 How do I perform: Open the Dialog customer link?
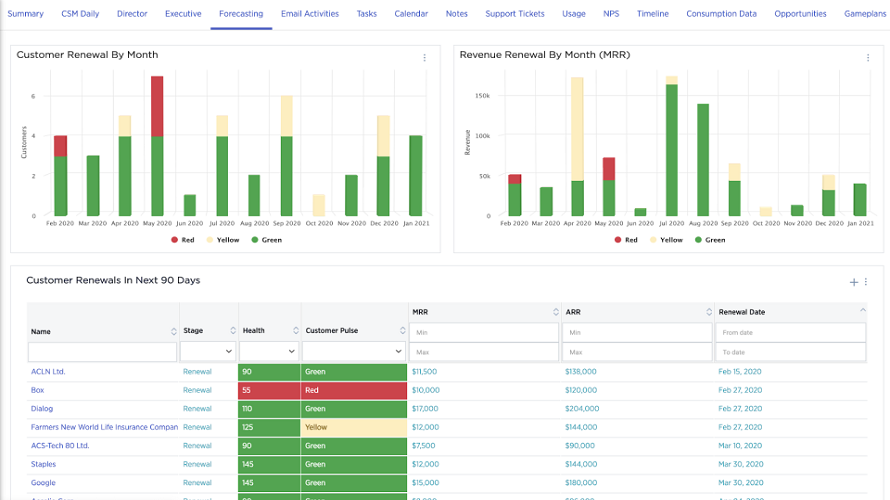click(42, 409)
